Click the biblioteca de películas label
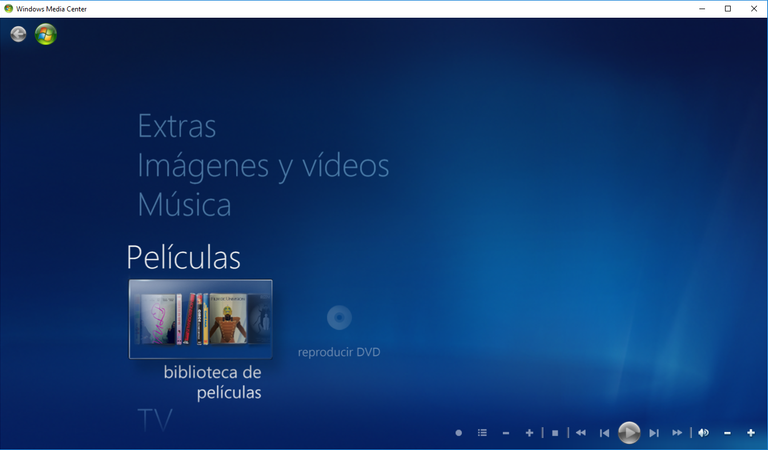Image resolution: width=768 pixels, height=450 pixels. 212,382
